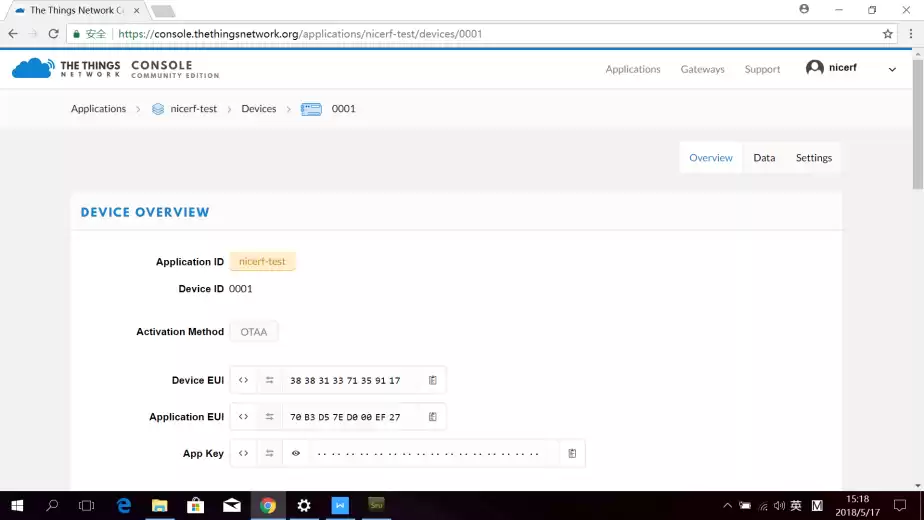The height and width of the screenshot is (520, 924).
Task: Copy the Device EUI to clipboard
Action: tap(433, 381)
